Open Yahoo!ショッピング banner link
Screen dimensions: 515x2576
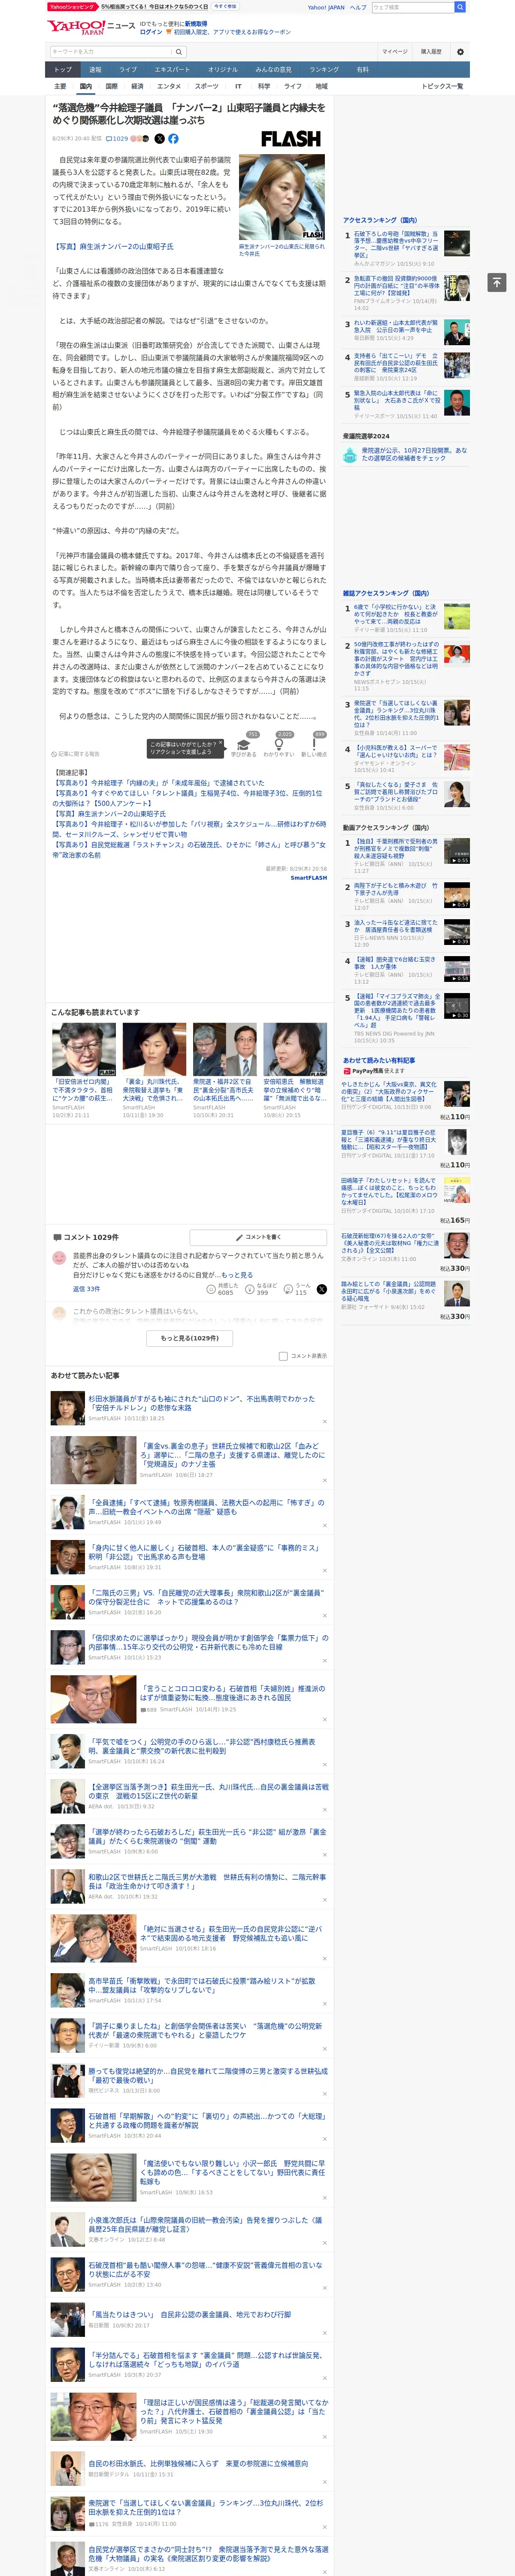pos(72,7)
